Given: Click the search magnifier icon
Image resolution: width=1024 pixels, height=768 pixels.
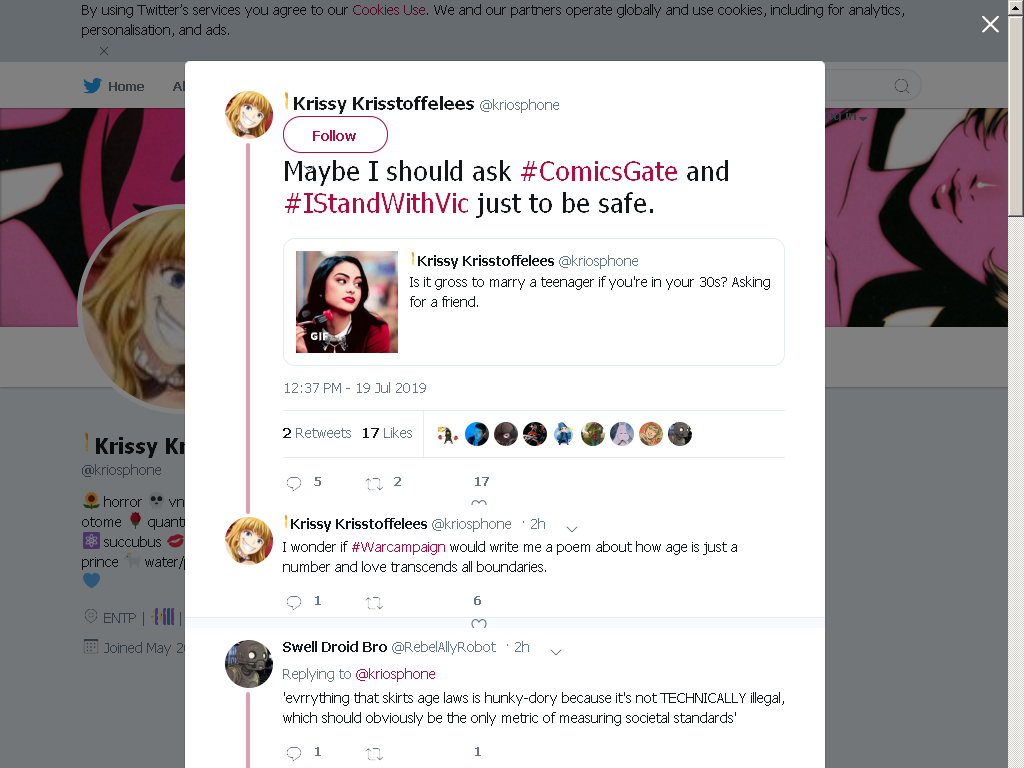Looking at the screenshot, I should (x=901, y=86).
